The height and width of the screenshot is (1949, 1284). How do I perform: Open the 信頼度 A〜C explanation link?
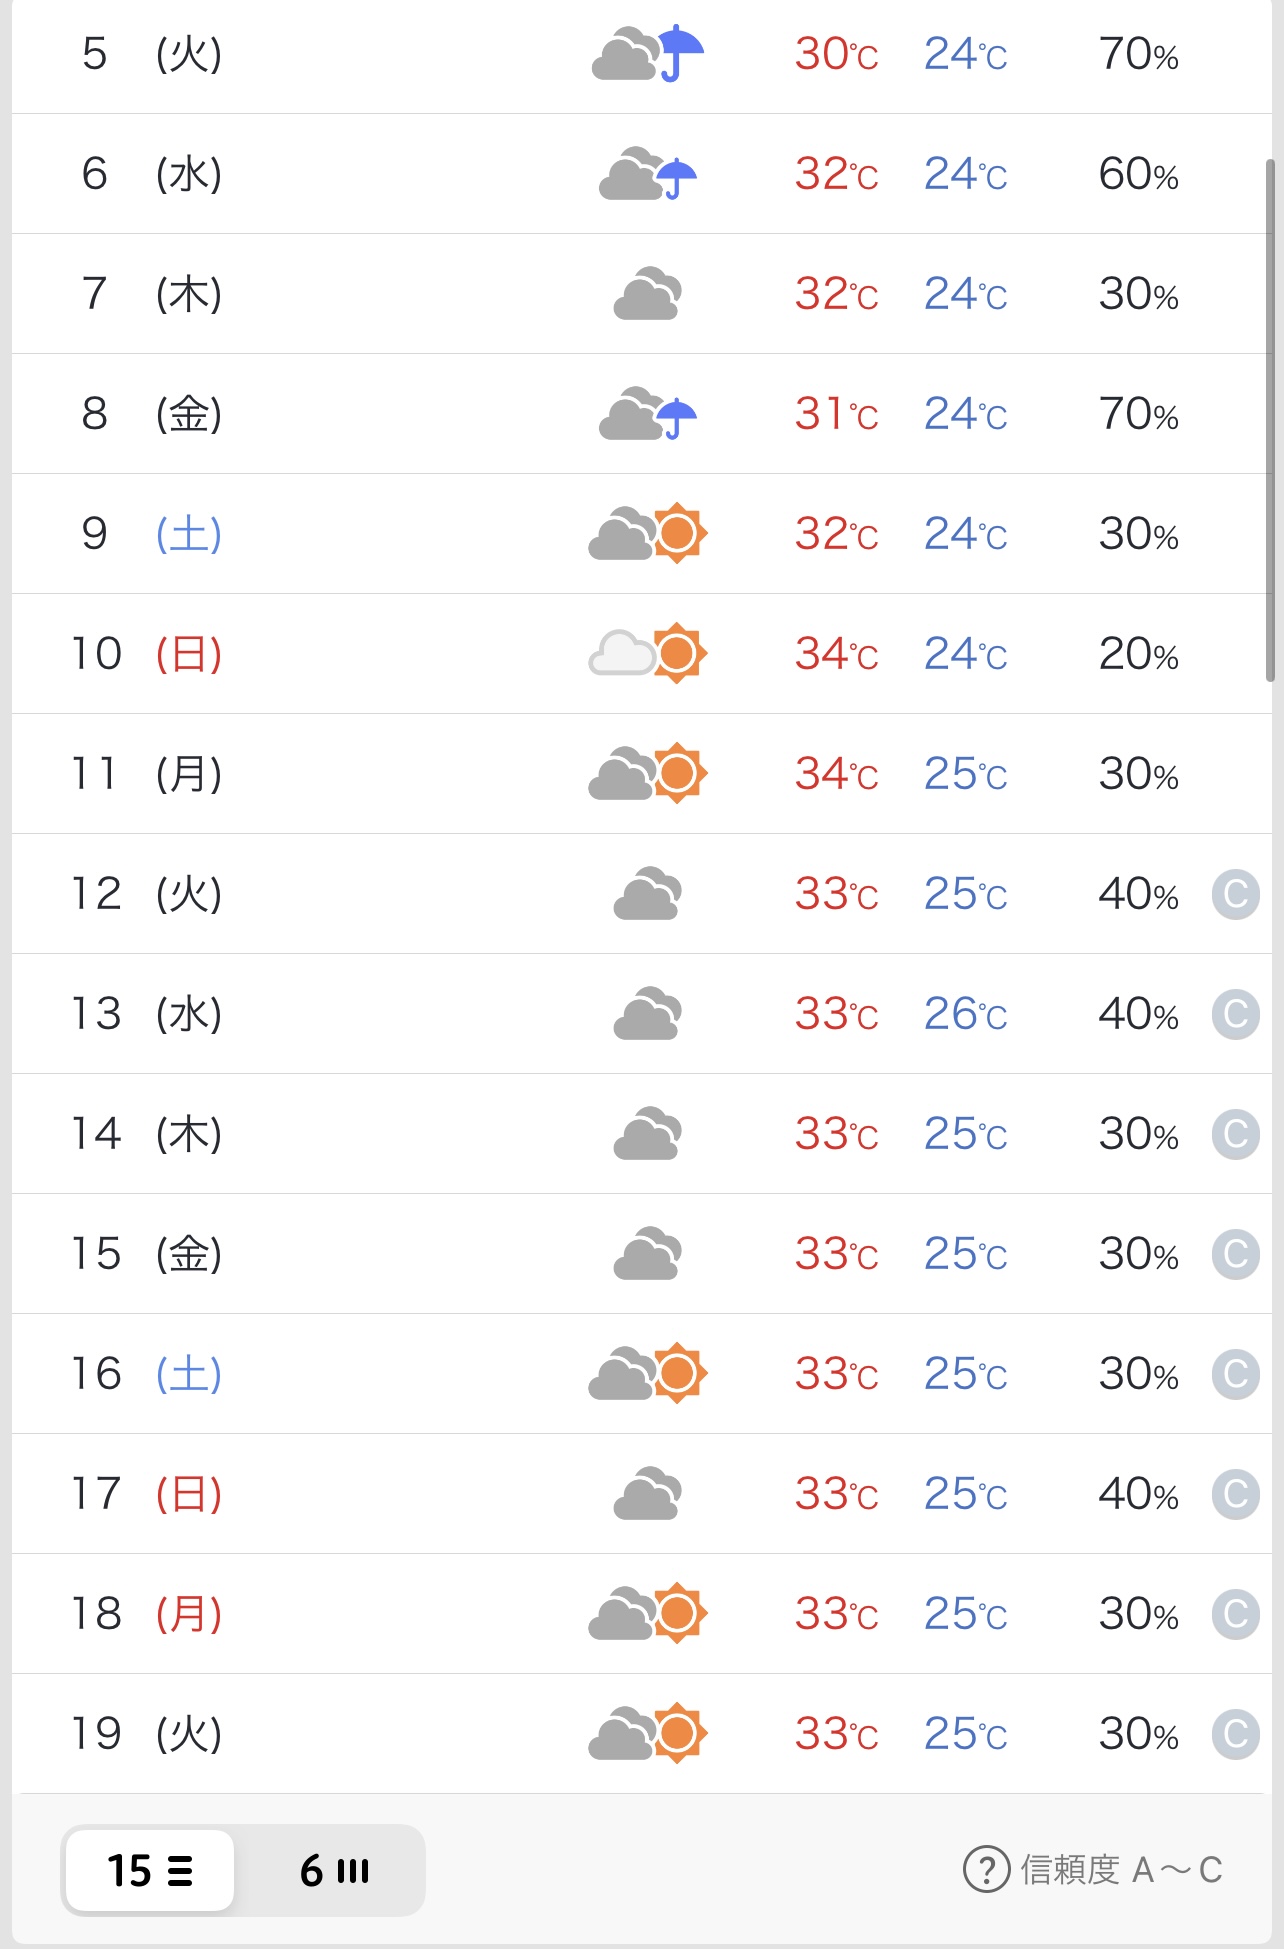pyautogui.click(x=1120, y=1869)
